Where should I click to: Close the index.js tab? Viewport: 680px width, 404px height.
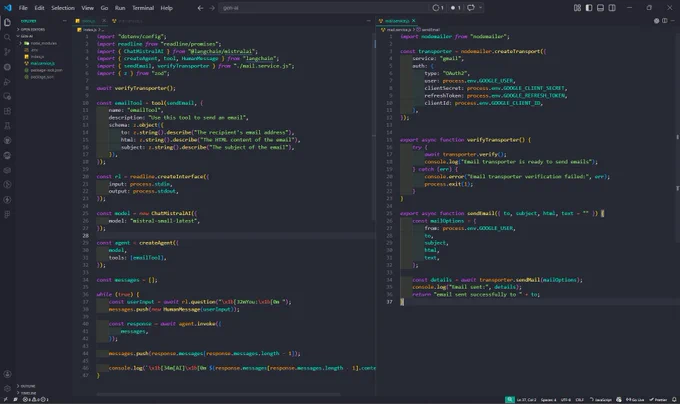(x=104, y=21)
